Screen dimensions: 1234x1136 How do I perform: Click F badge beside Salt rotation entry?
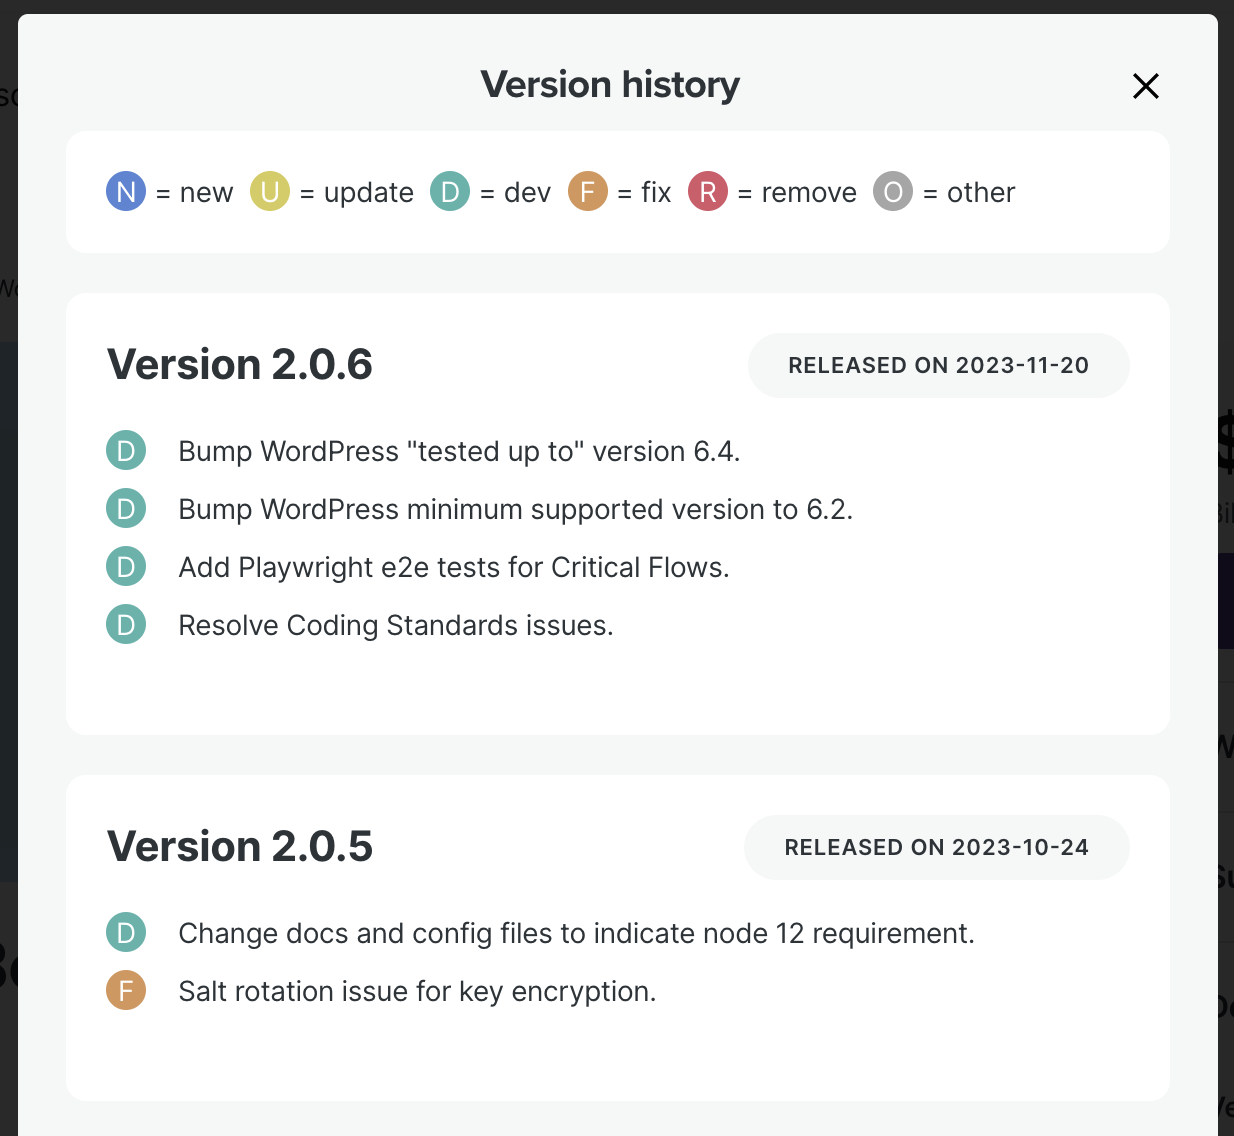click(x=126, y=991)
